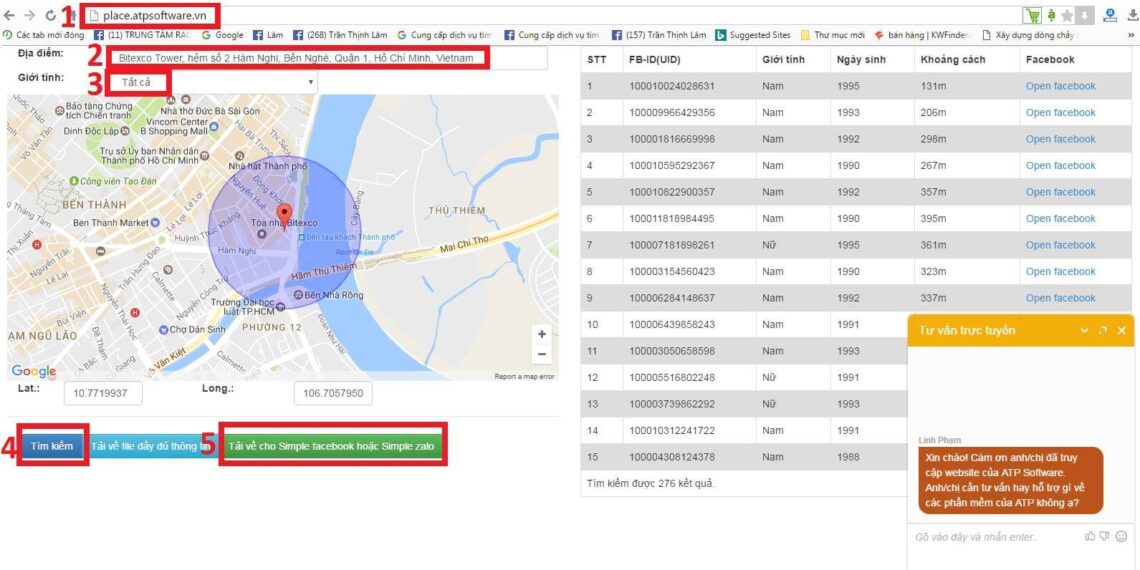This screenshot has width=1140, height=570.
Task: Reload the page with the refresh icon
Action: (x=50, y=15)
